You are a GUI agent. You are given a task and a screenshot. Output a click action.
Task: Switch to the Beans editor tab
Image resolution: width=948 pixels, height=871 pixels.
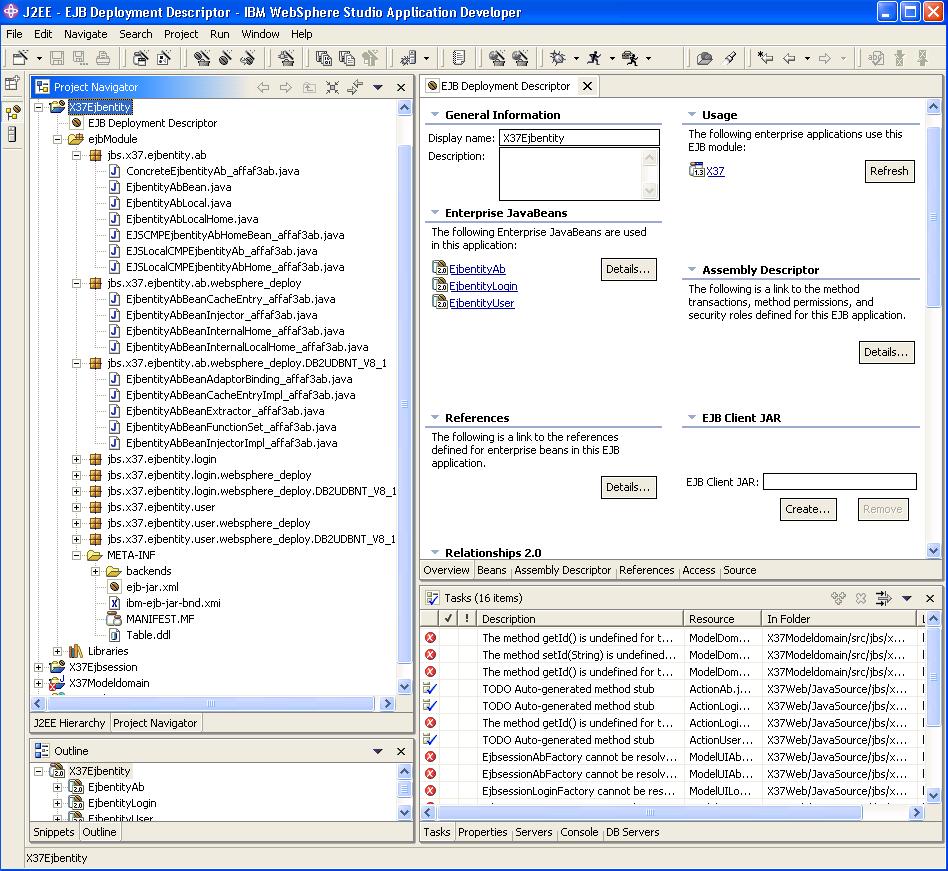492,570
